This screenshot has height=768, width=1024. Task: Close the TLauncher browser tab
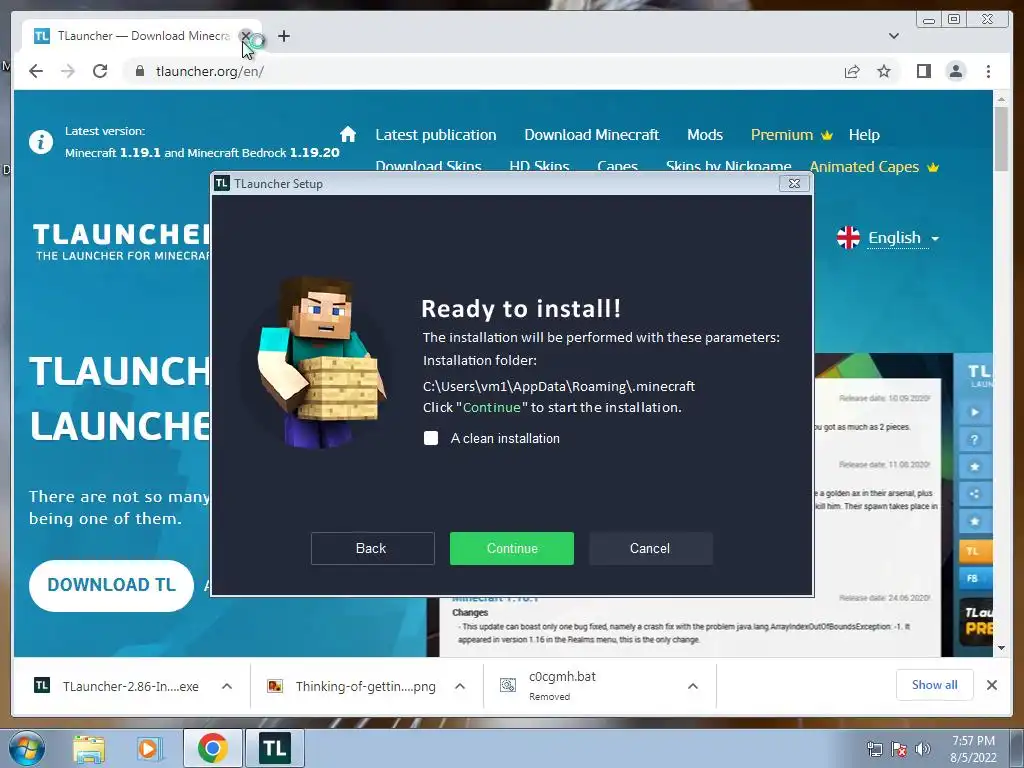click(246, 36)
